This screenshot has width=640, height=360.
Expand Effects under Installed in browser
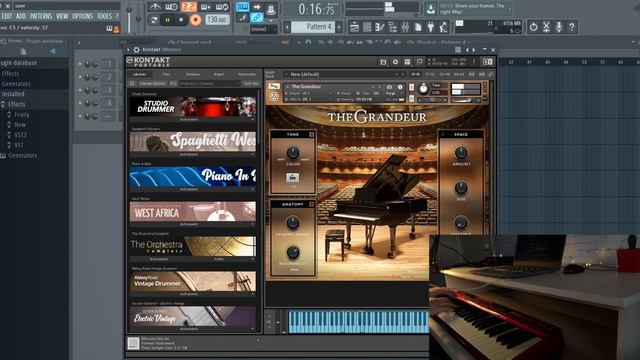[16, 104]
